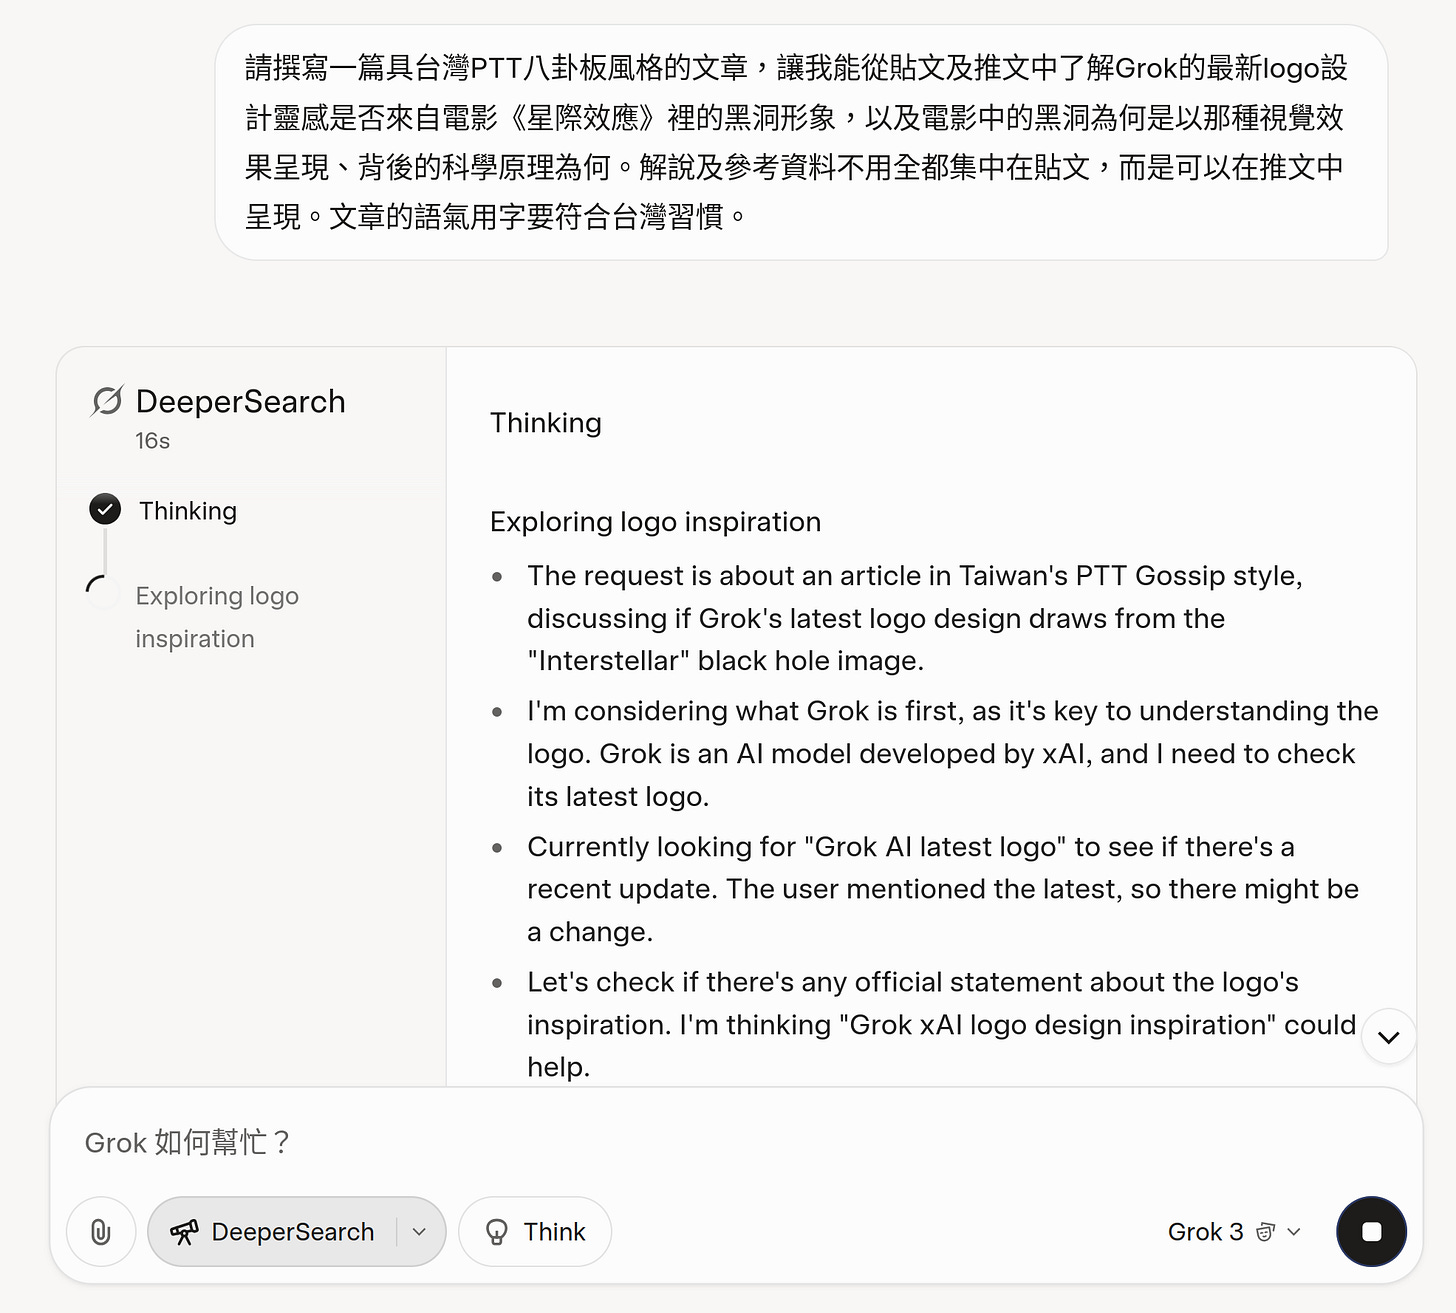Click the bullet starting 'The request is about'
The width and height of the screenshot is (1456, 1313).
[x=915, y=618]
